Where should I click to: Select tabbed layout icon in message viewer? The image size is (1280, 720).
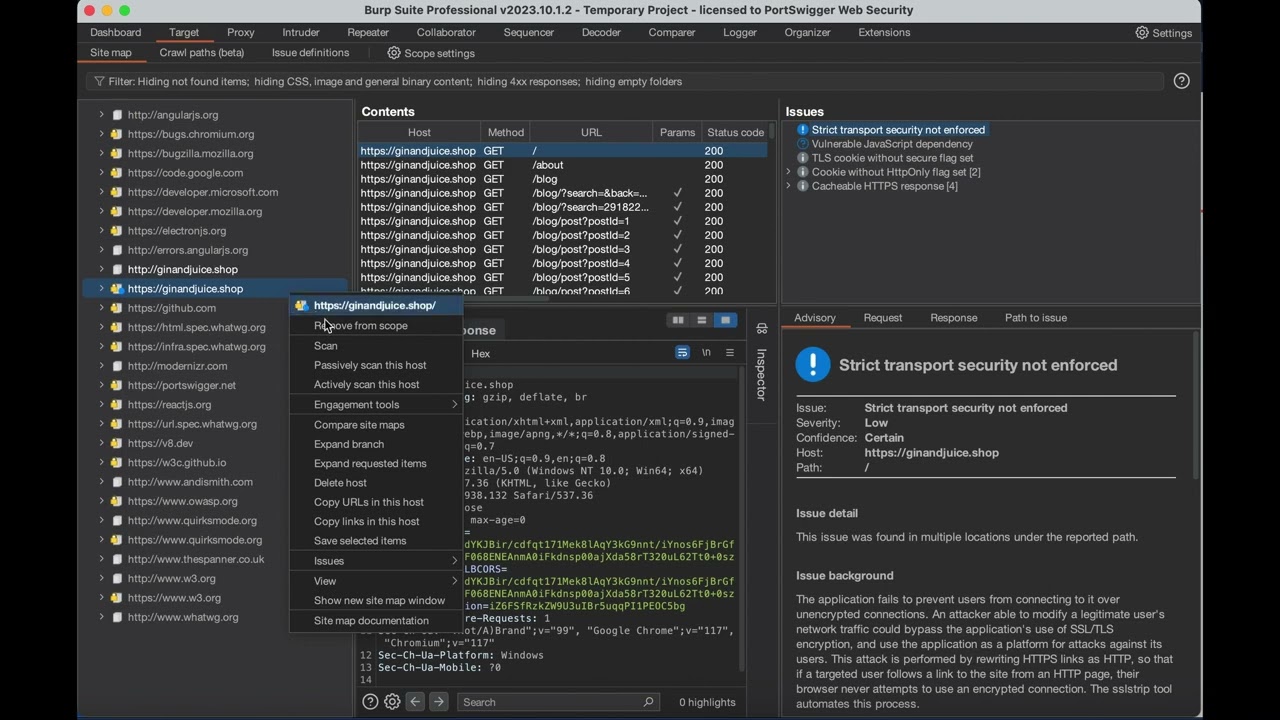pyautogui.click(x=725, y=320)
